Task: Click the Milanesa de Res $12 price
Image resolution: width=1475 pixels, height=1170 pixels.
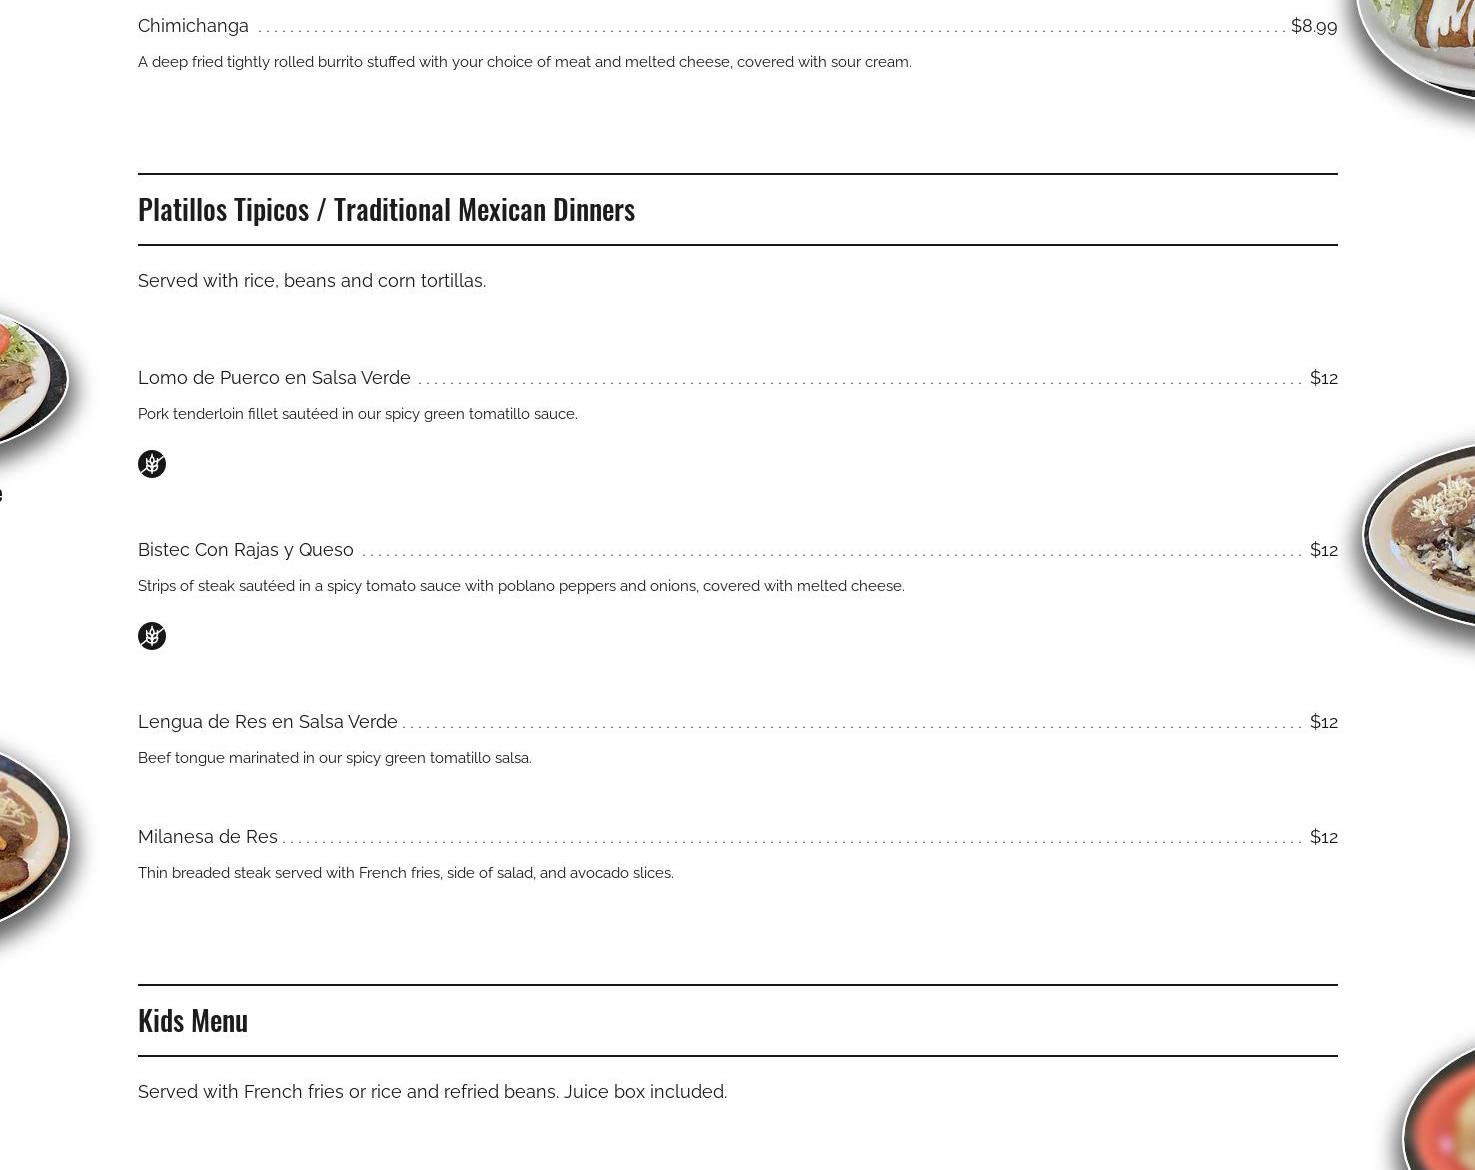Action: point(1323,837)
